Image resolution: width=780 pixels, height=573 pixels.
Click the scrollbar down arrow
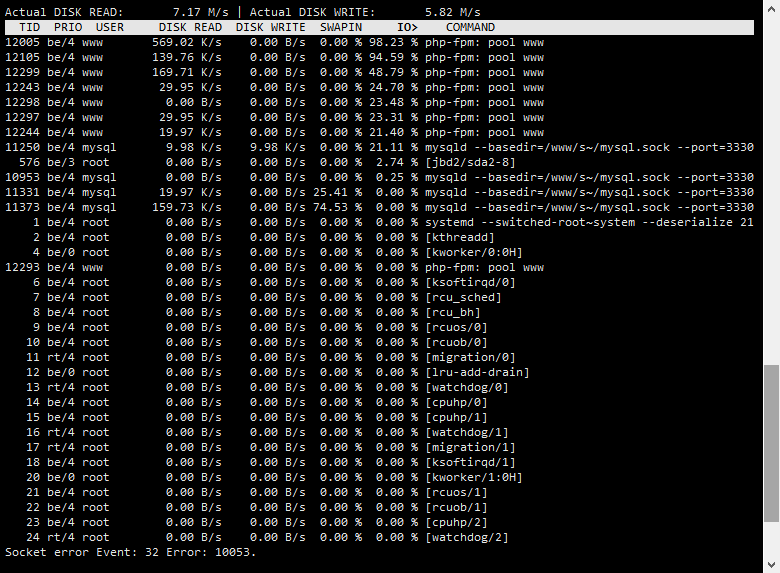coord(771,565)
